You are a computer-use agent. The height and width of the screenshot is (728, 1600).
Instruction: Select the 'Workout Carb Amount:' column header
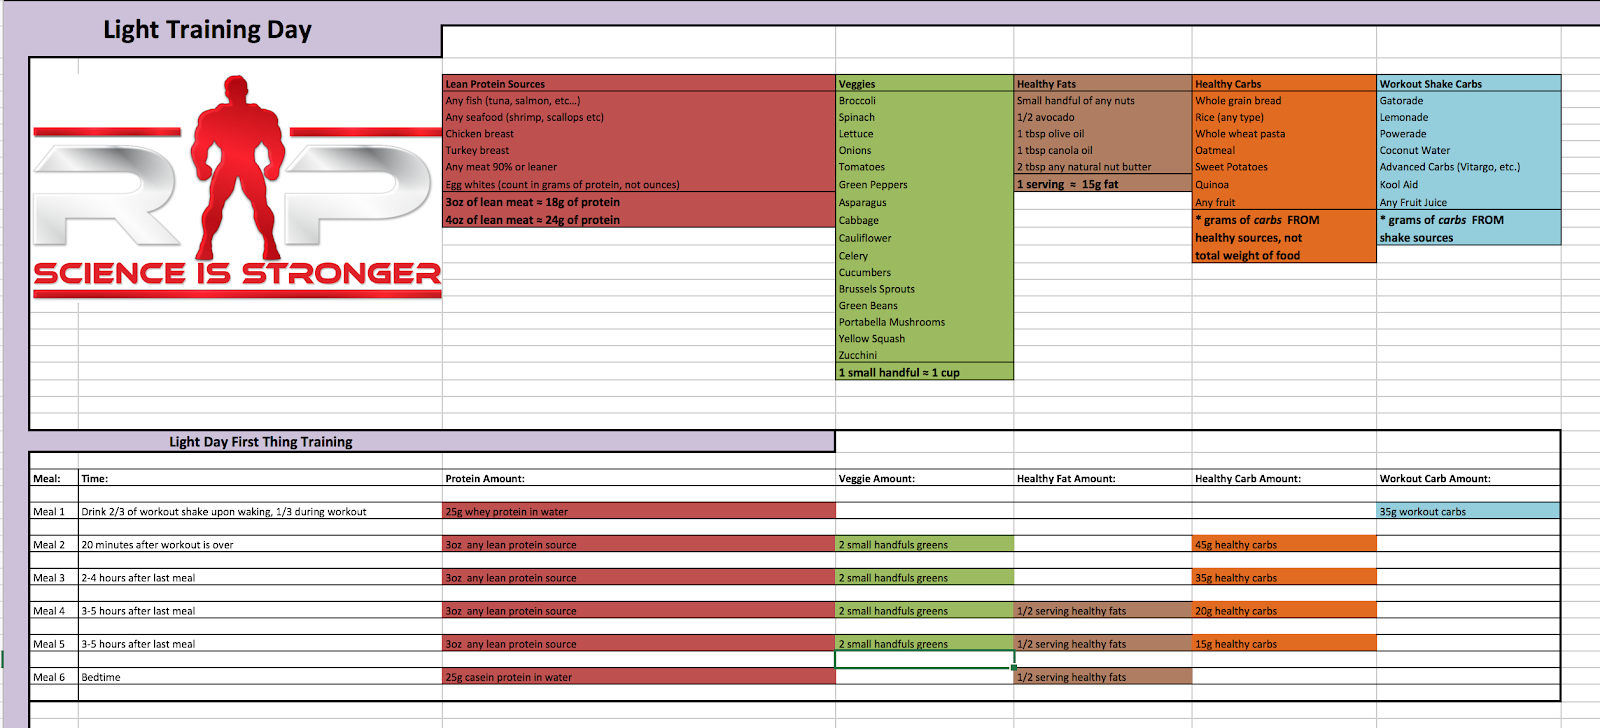[x=1469, y=478]
